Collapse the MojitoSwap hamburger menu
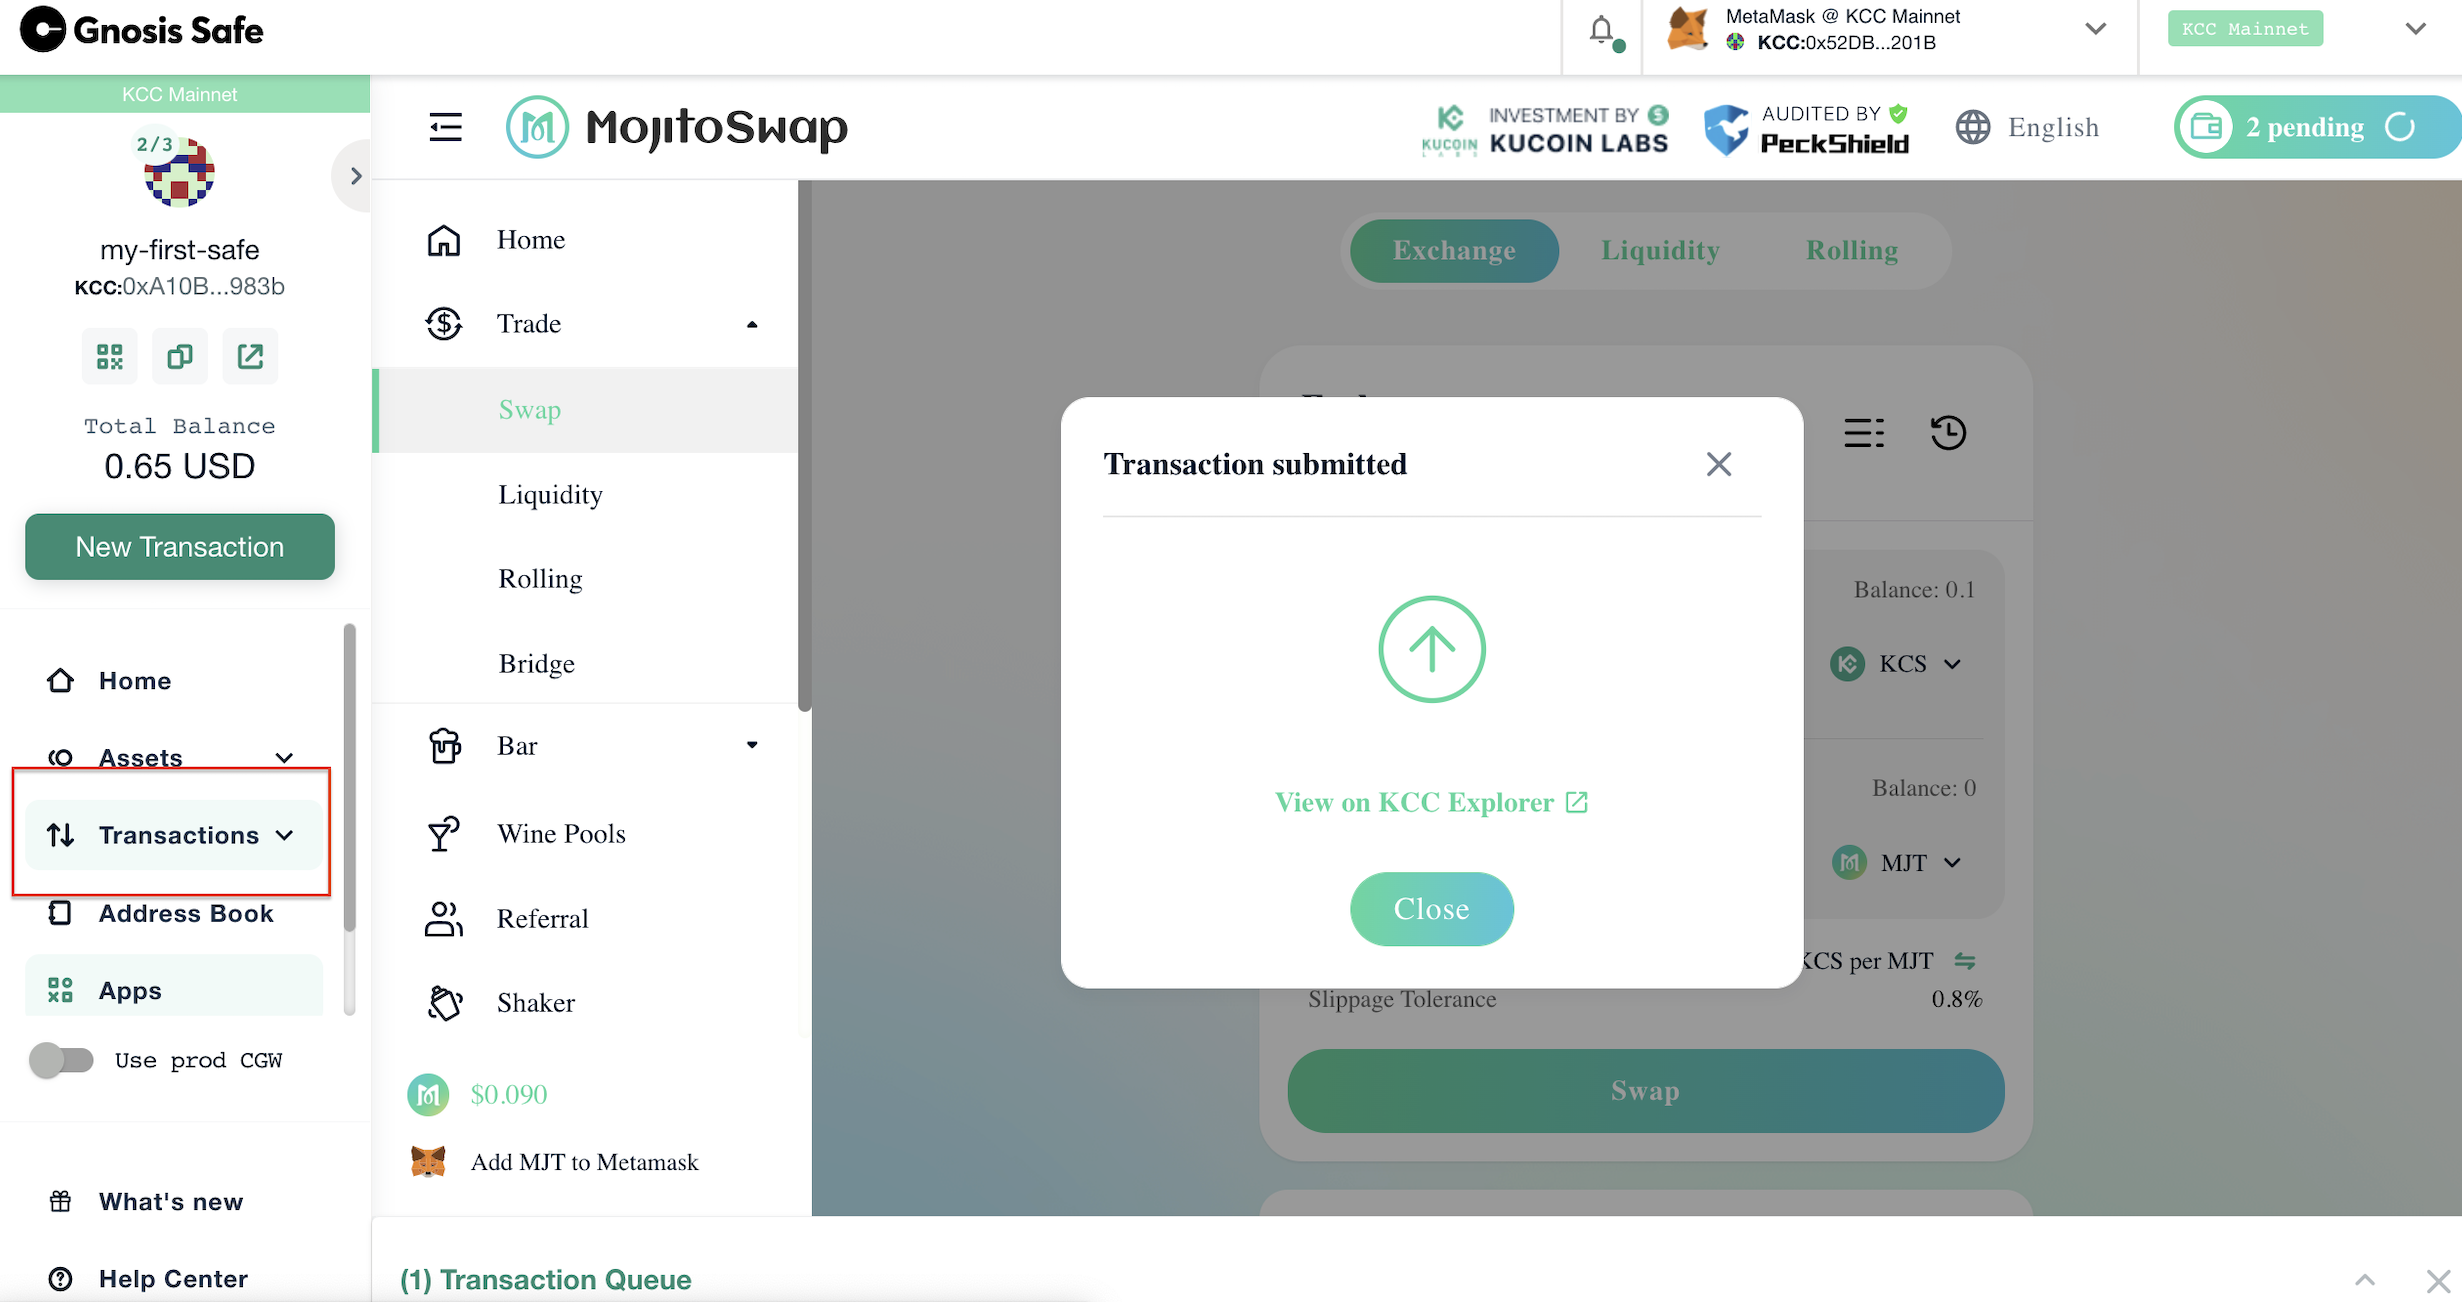The width and height of the screenshot is (2462, 1302). [445, 127]
